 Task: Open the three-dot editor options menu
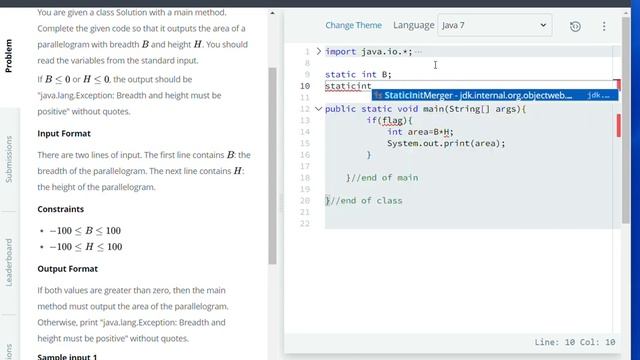tap(604, 27)
